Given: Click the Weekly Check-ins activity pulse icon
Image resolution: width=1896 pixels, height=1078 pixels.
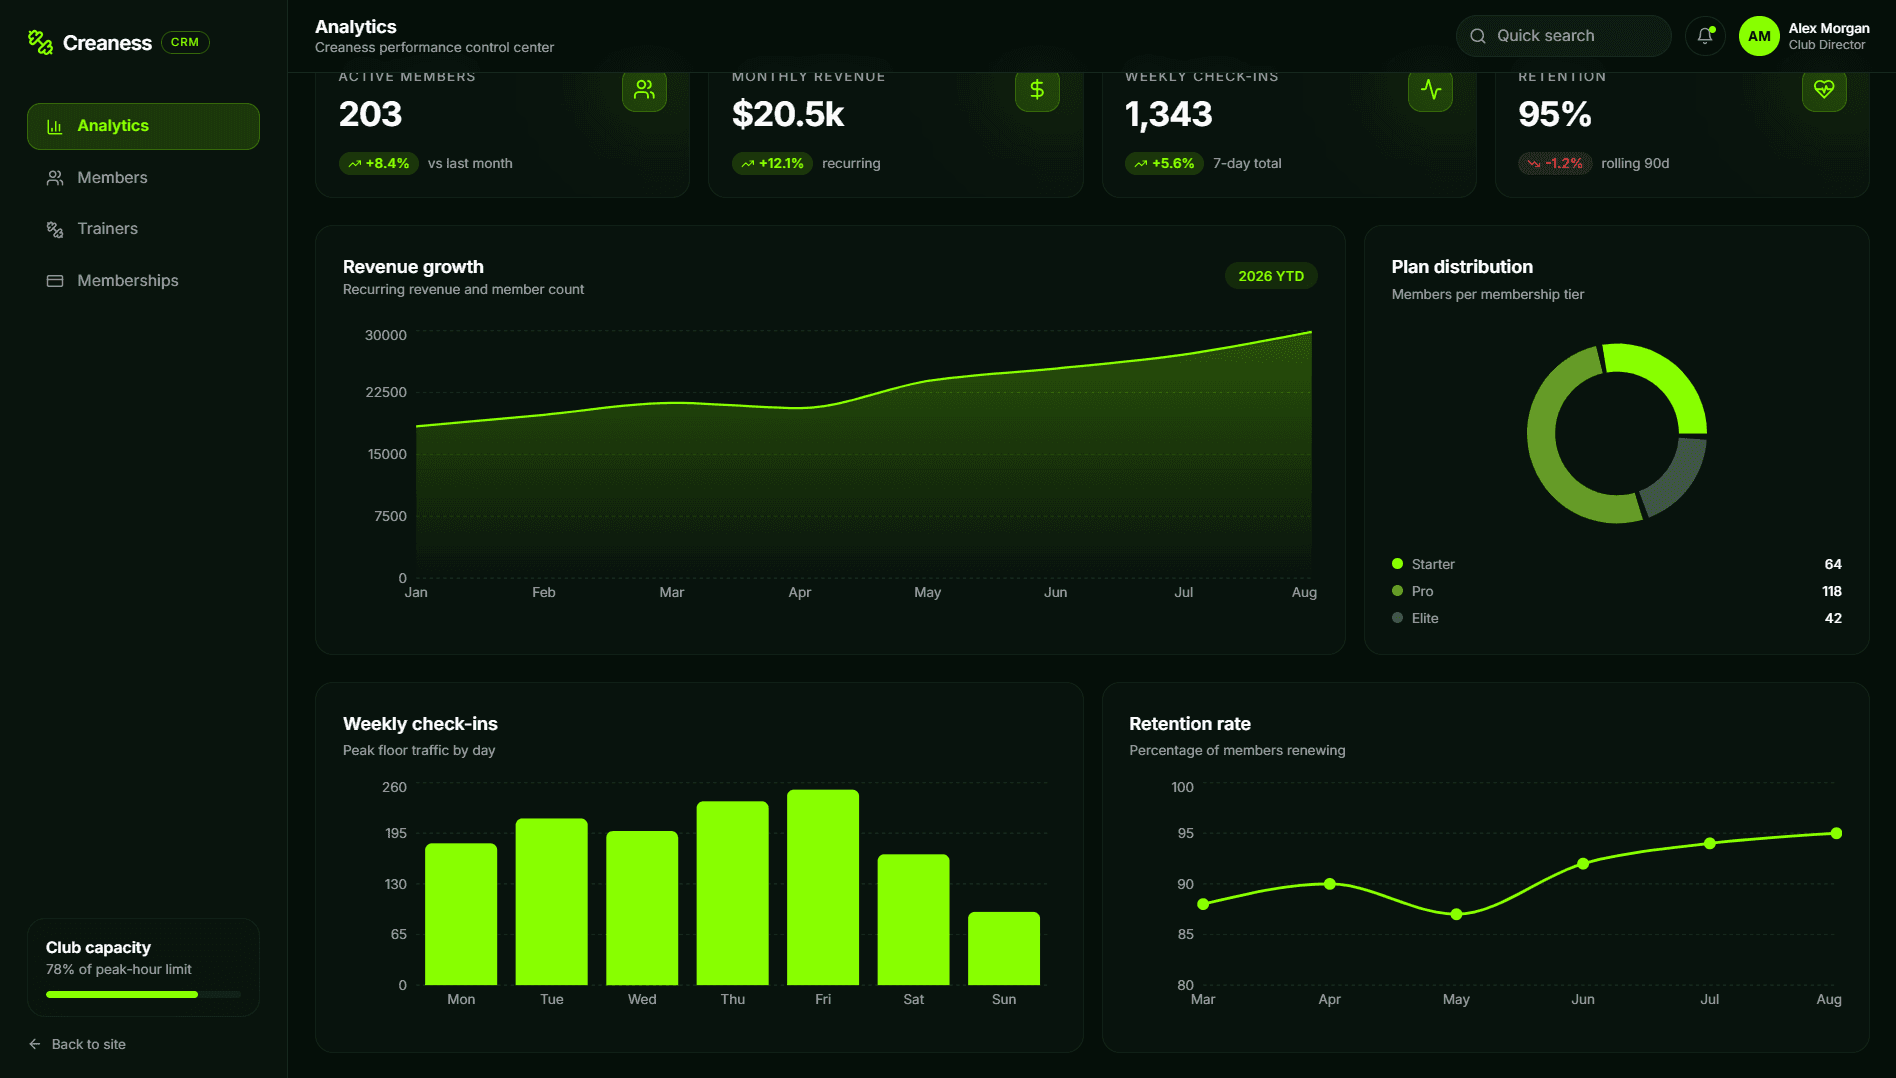Looking at the screenshot, I should [x=1430, y=90].
